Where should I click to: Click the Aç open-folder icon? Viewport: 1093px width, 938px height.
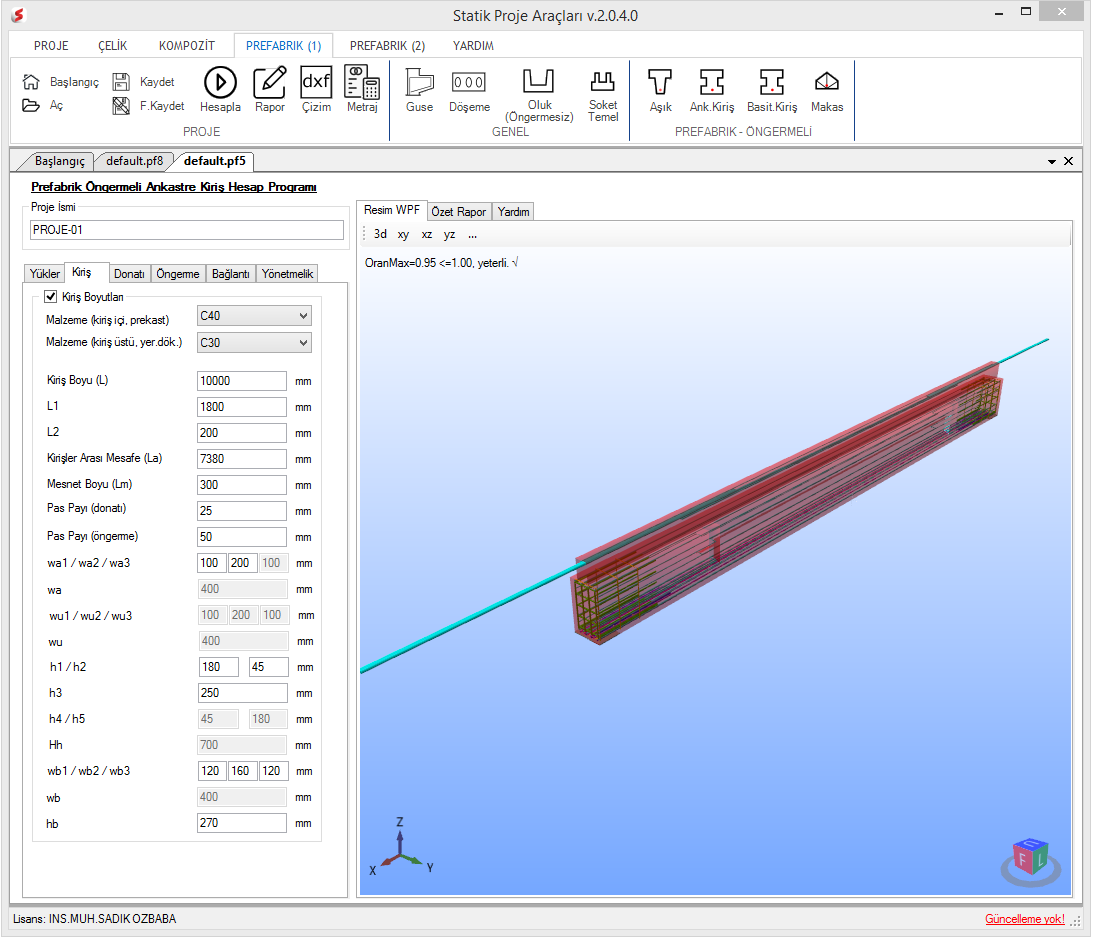(31, 105)
